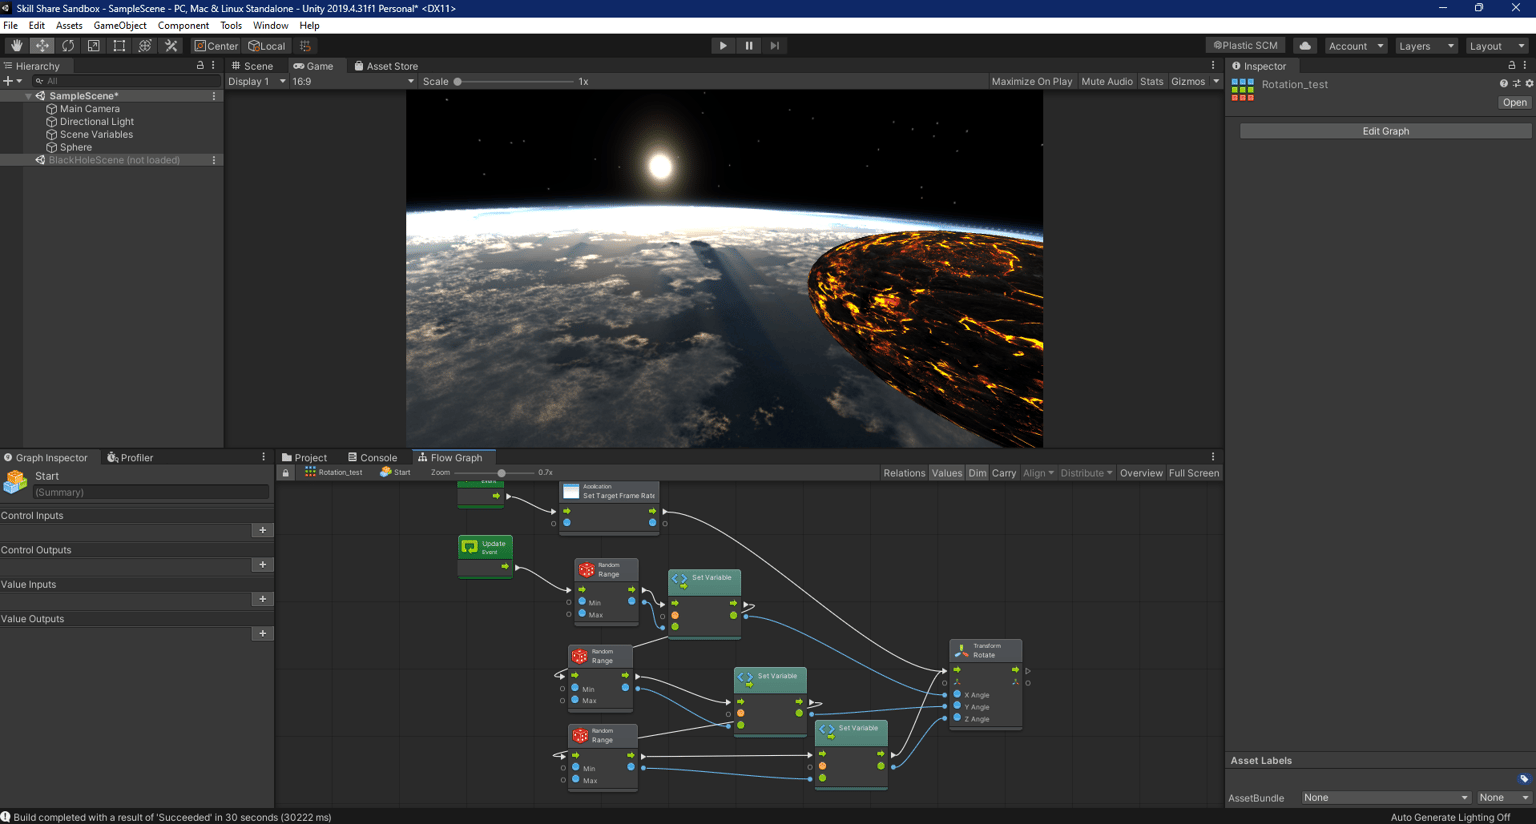Image resolution: width=1536 pixels, height=824 pixels.
Task: Toggle Stats overlay
Action: 1152,82
